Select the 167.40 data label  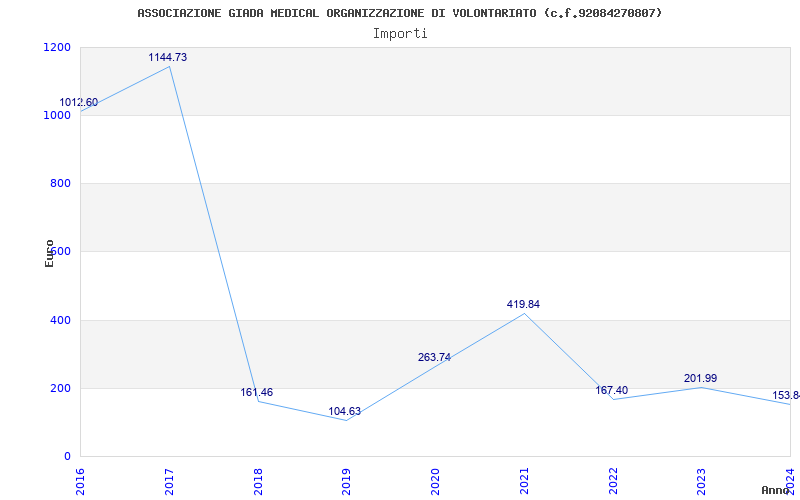[612, 390]
